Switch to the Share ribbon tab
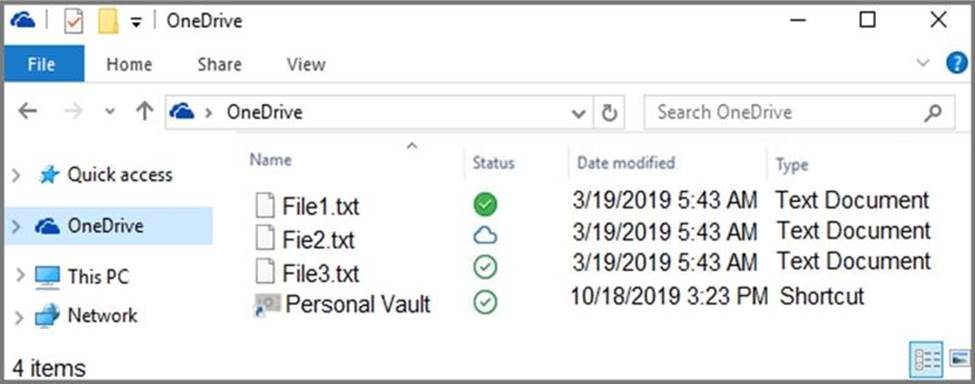The height and width of the screenshot is (384, 975). pos(219,65)
